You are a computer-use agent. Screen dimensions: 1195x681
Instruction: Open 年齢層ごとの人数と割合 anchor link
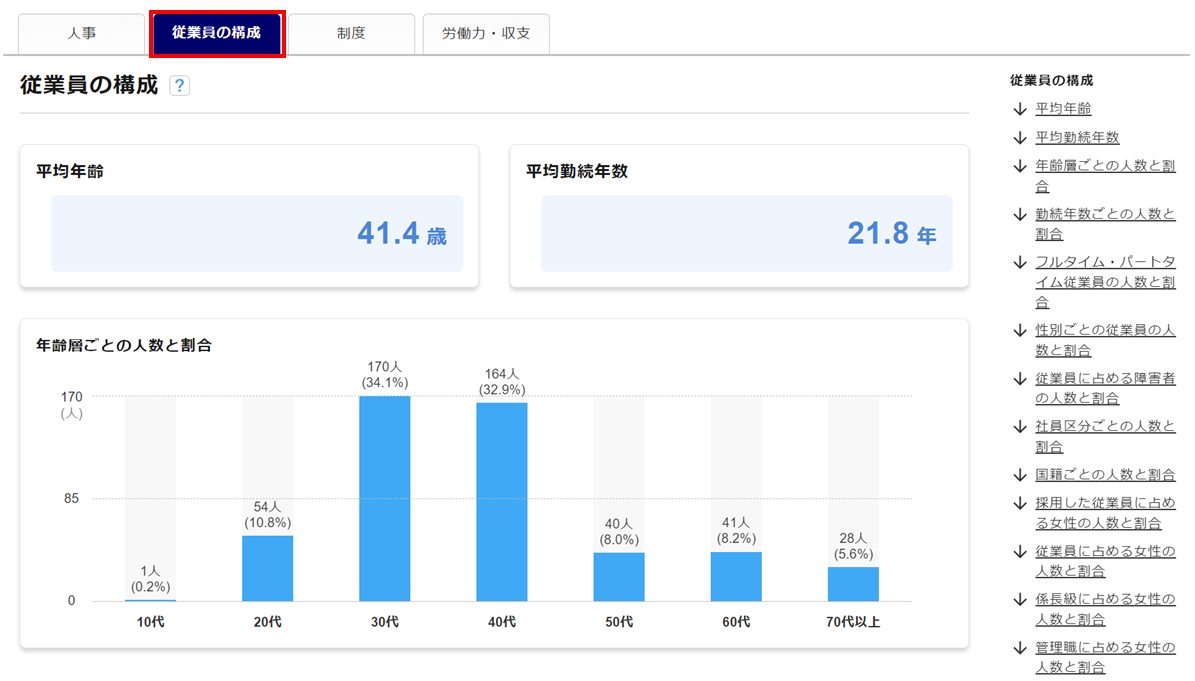pyautogui.click(x=1105, y=176)
